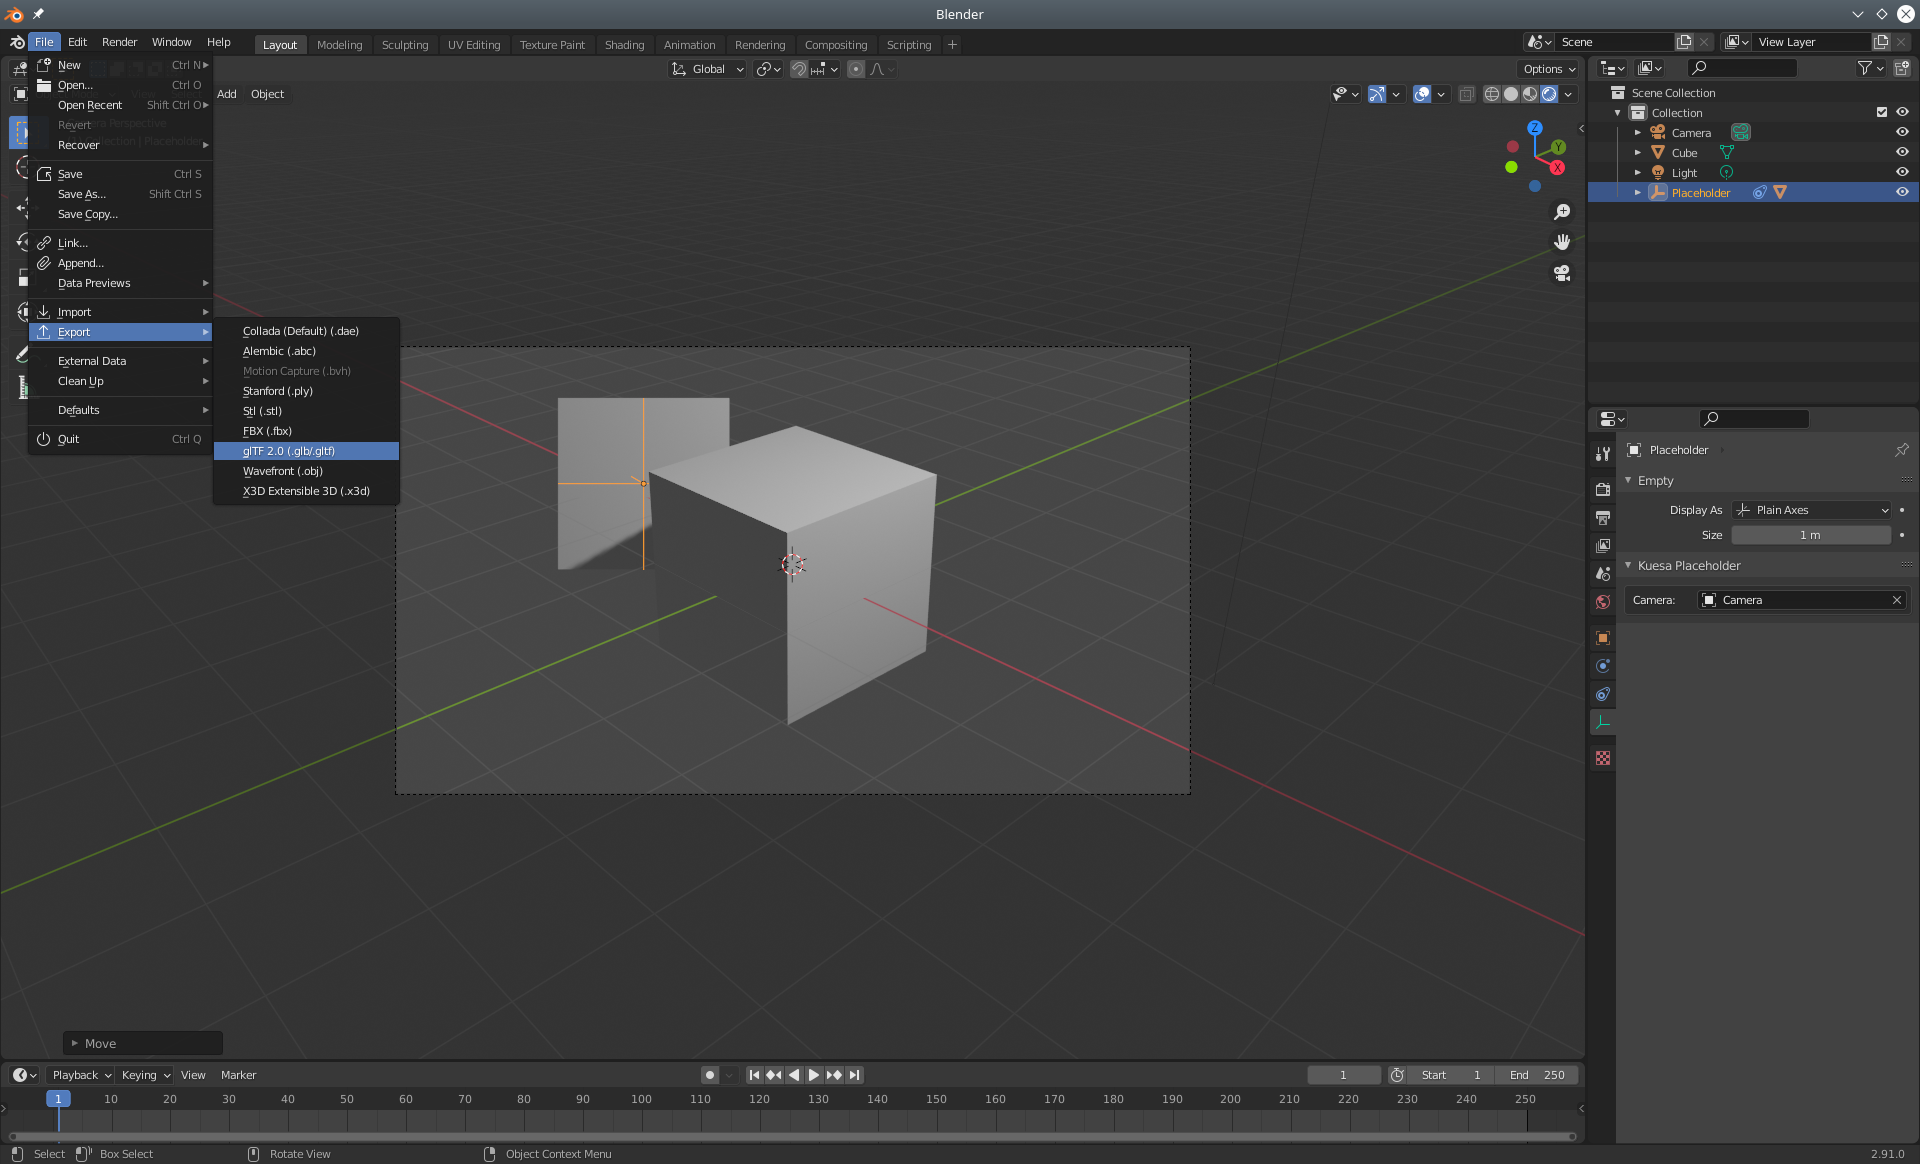This screenshot has height=1164, width=1920.
Task: Hide Light in viewport via eye icon
Action: pos(1902,172)
